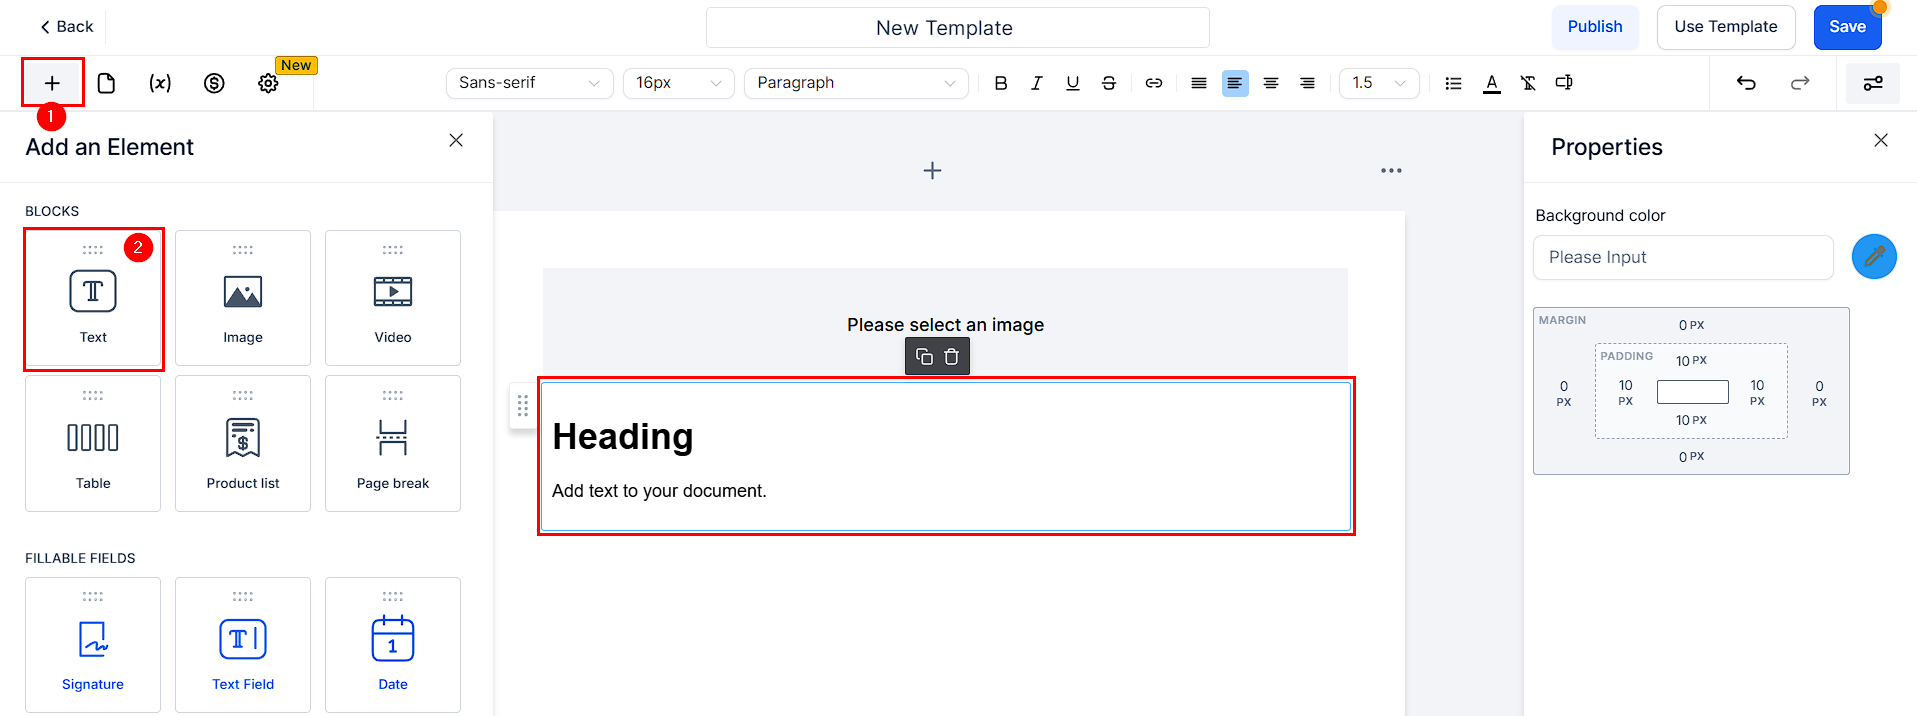The image size is (1917, 716).
Task: Undo the last action
Action: pyautogui.click(x=1746, y=83)
